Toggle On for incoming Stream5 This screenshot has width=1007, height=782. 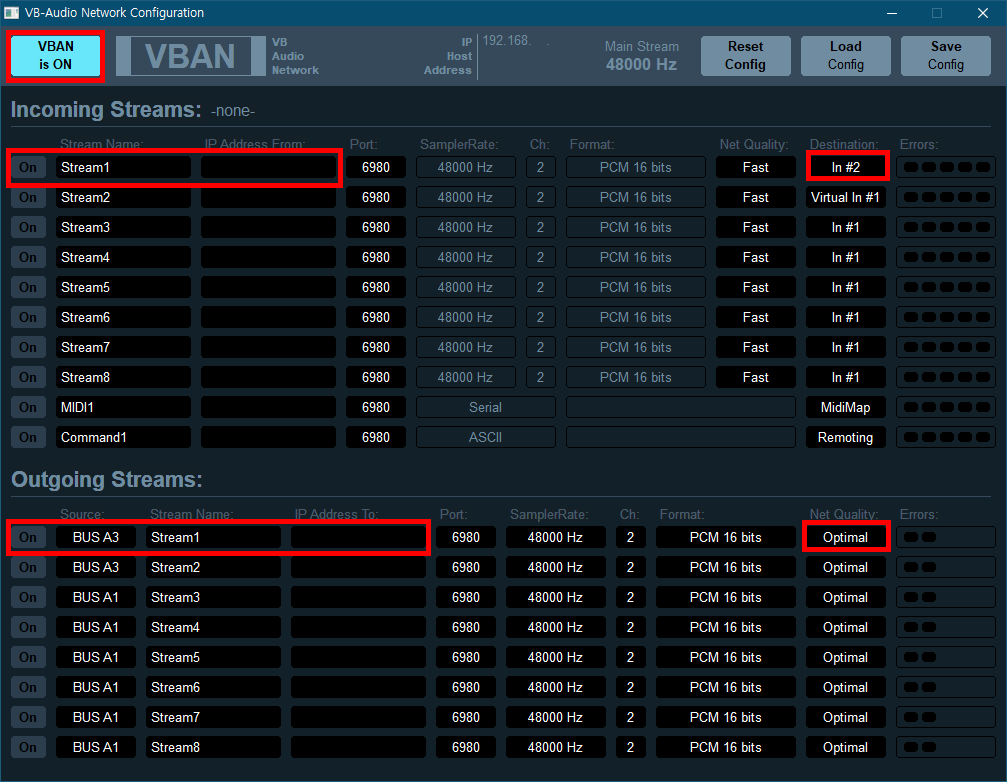(28, 287)
